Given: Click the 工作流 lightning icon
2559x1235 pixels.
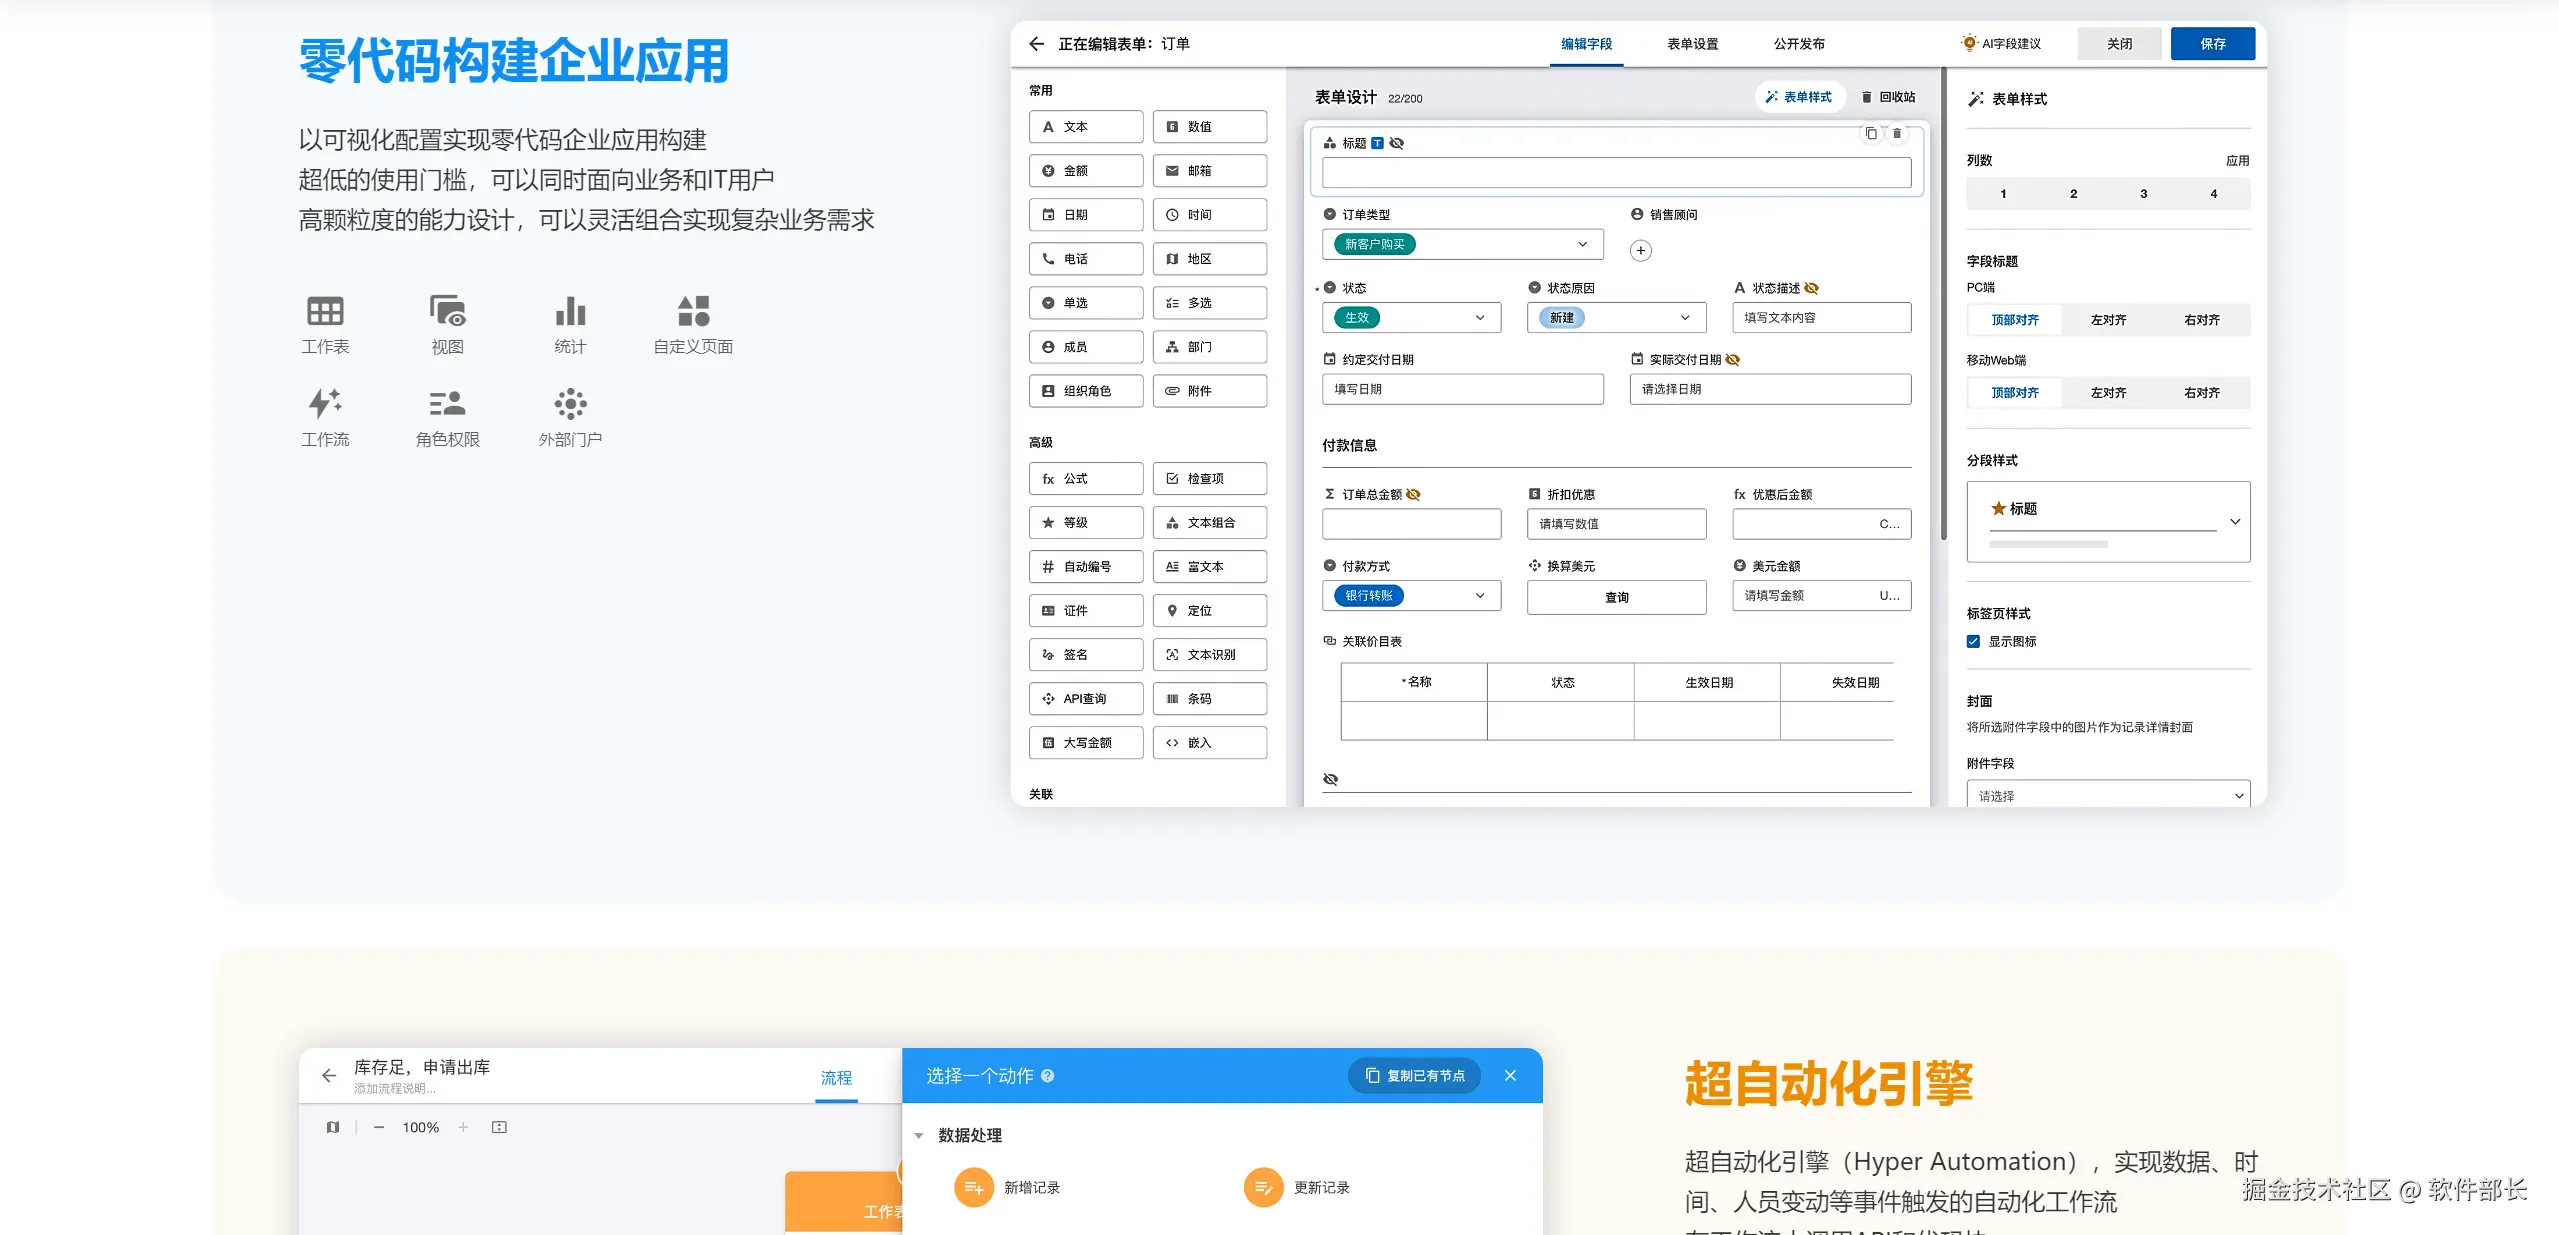Looking at the screenshot, I should tap(325, 404).
